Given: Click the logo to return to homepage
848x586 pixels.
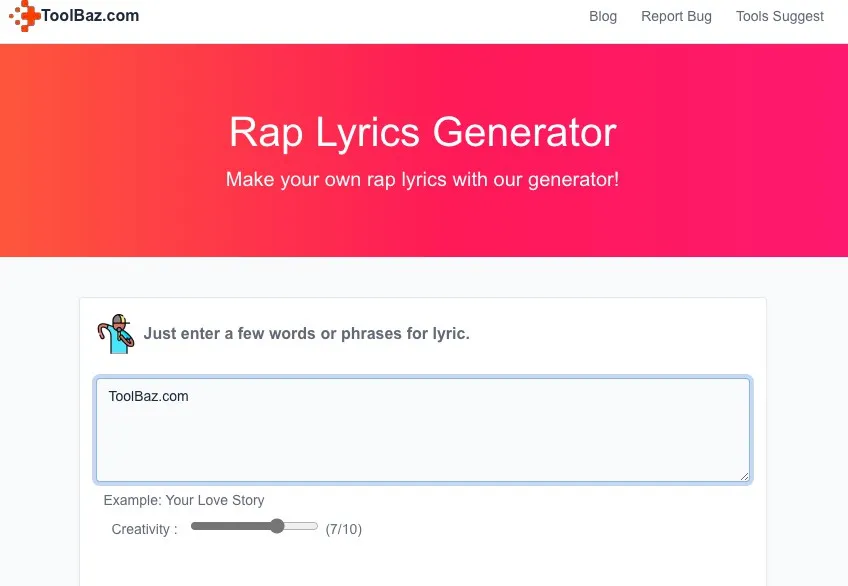Looking at the screenshot, I should pos(75,15).
